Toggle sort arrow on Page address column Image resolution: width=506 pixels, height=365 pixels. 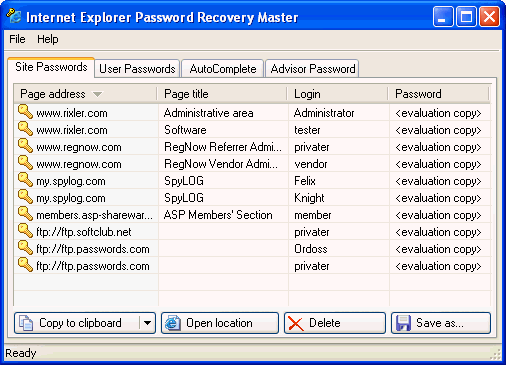(97, 94)
